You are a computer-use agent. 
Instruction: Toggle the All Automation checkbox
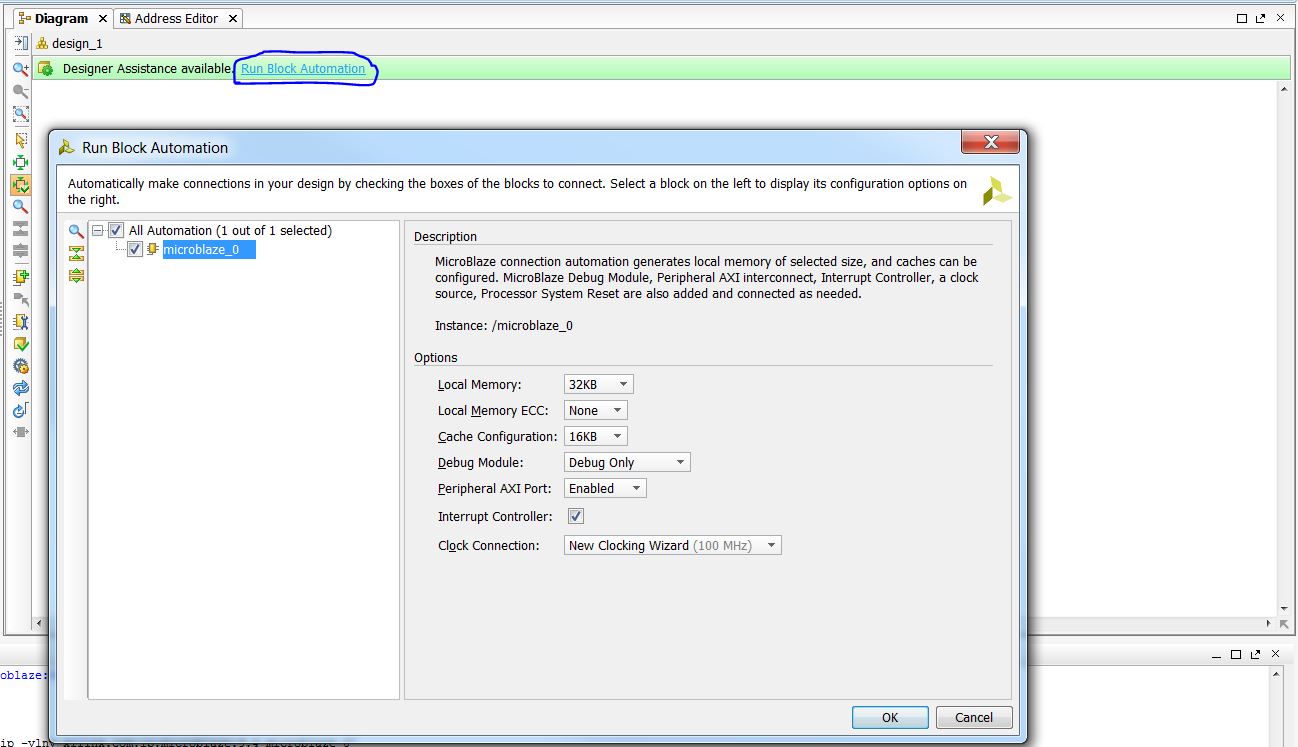click(116, 230)
